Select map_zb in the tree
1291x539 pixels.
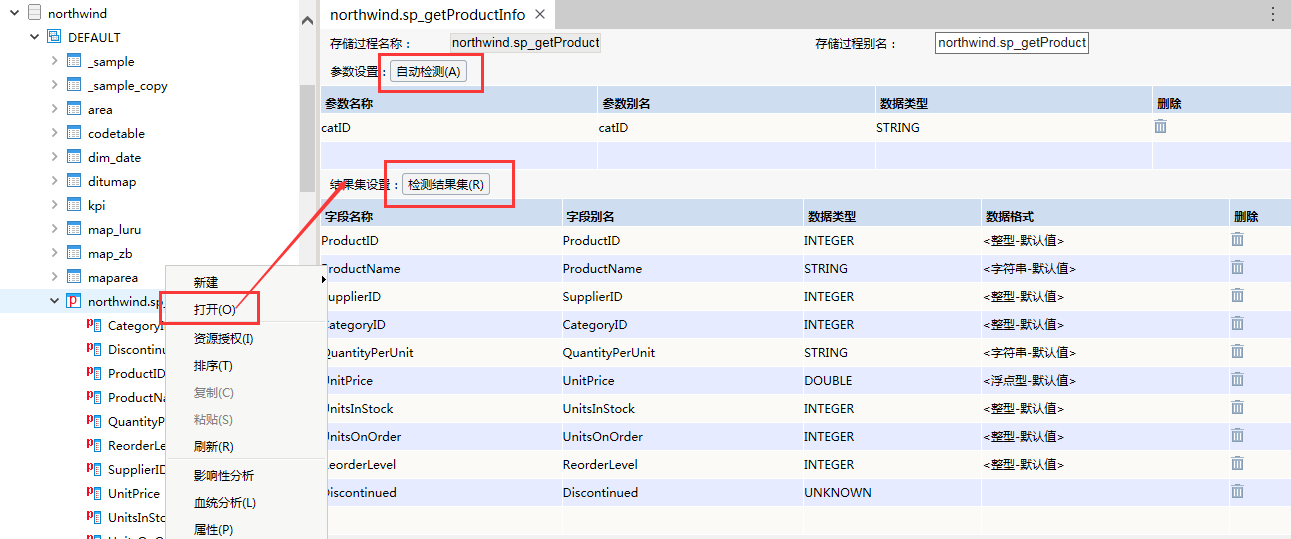click(110, 253)
